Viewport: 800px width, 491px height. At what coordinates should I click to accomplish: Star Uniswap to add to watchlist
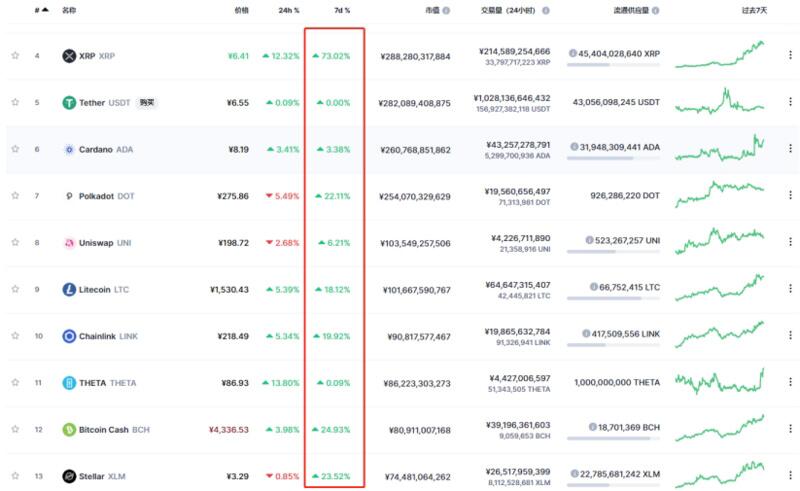pyautogui.click(x=15, y=242)
